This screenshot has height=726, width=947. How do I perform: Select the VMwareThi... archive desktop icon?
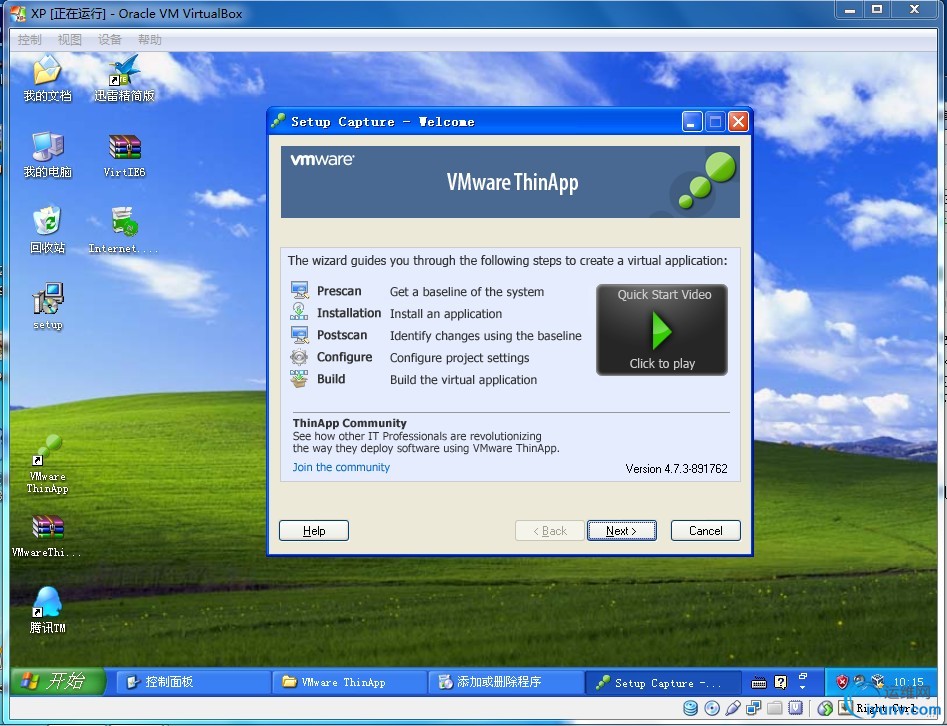47,536
